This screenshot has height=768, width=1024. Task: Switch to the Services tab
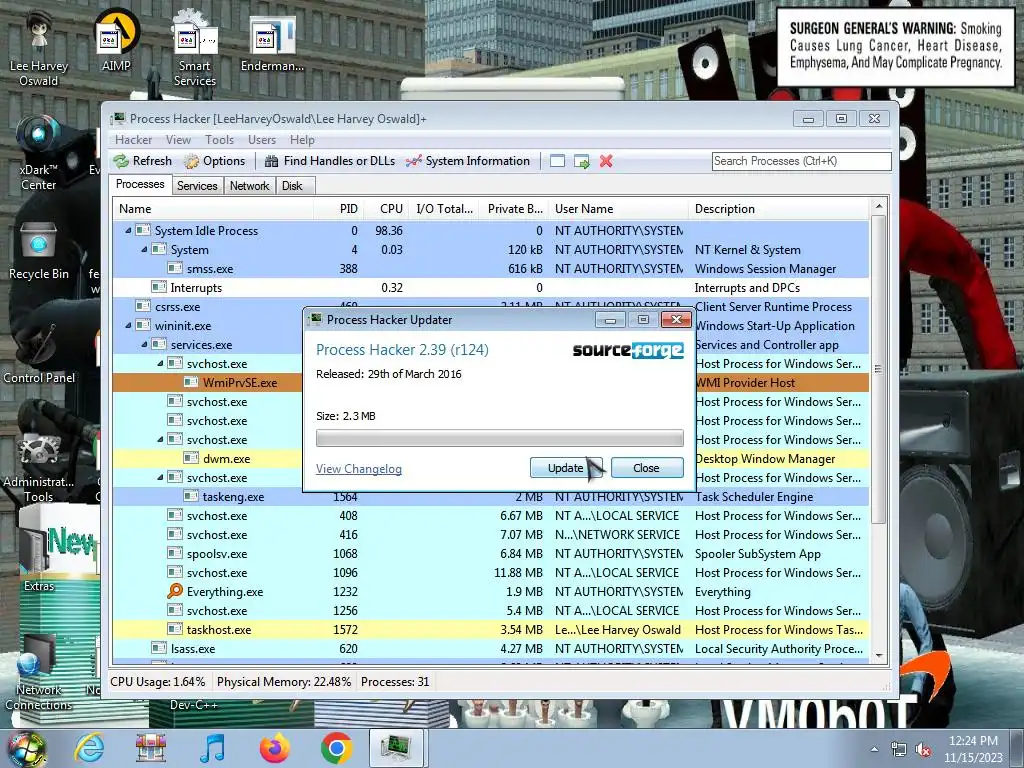click(x=197, y=186)
